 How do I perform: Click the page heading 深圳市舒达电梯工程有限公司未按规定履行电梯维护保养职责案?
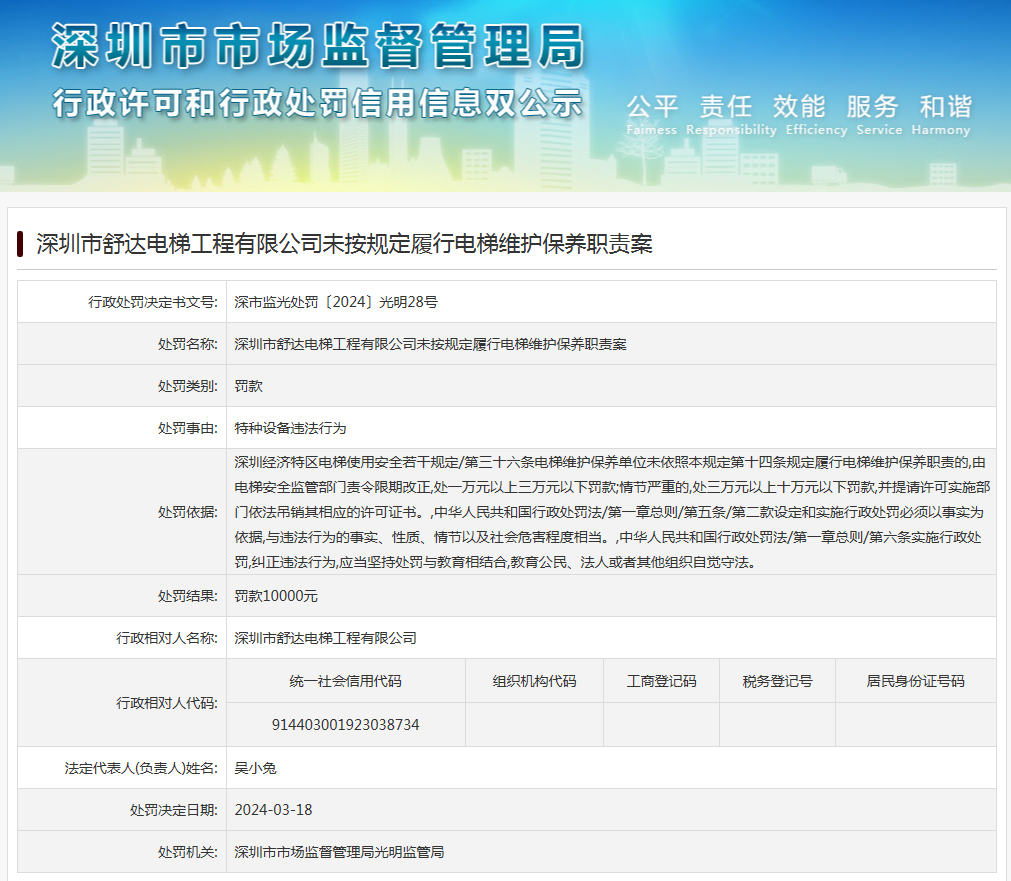[344, 244]
